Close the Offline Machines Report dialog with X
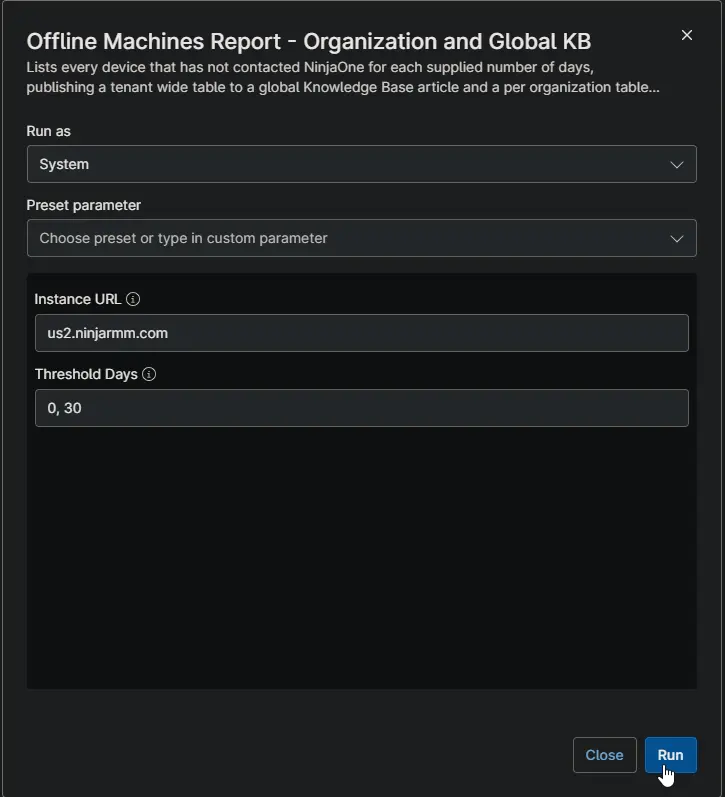Viewport: 725px width, 797px height. coord(686,35)
